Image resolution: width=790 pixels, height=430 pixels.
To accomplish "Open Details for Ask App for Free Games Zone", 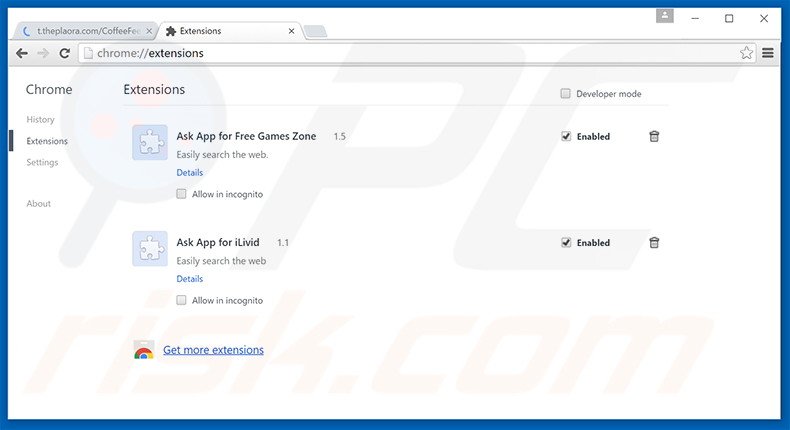I will pyautogui.click(x=189, y=173).
